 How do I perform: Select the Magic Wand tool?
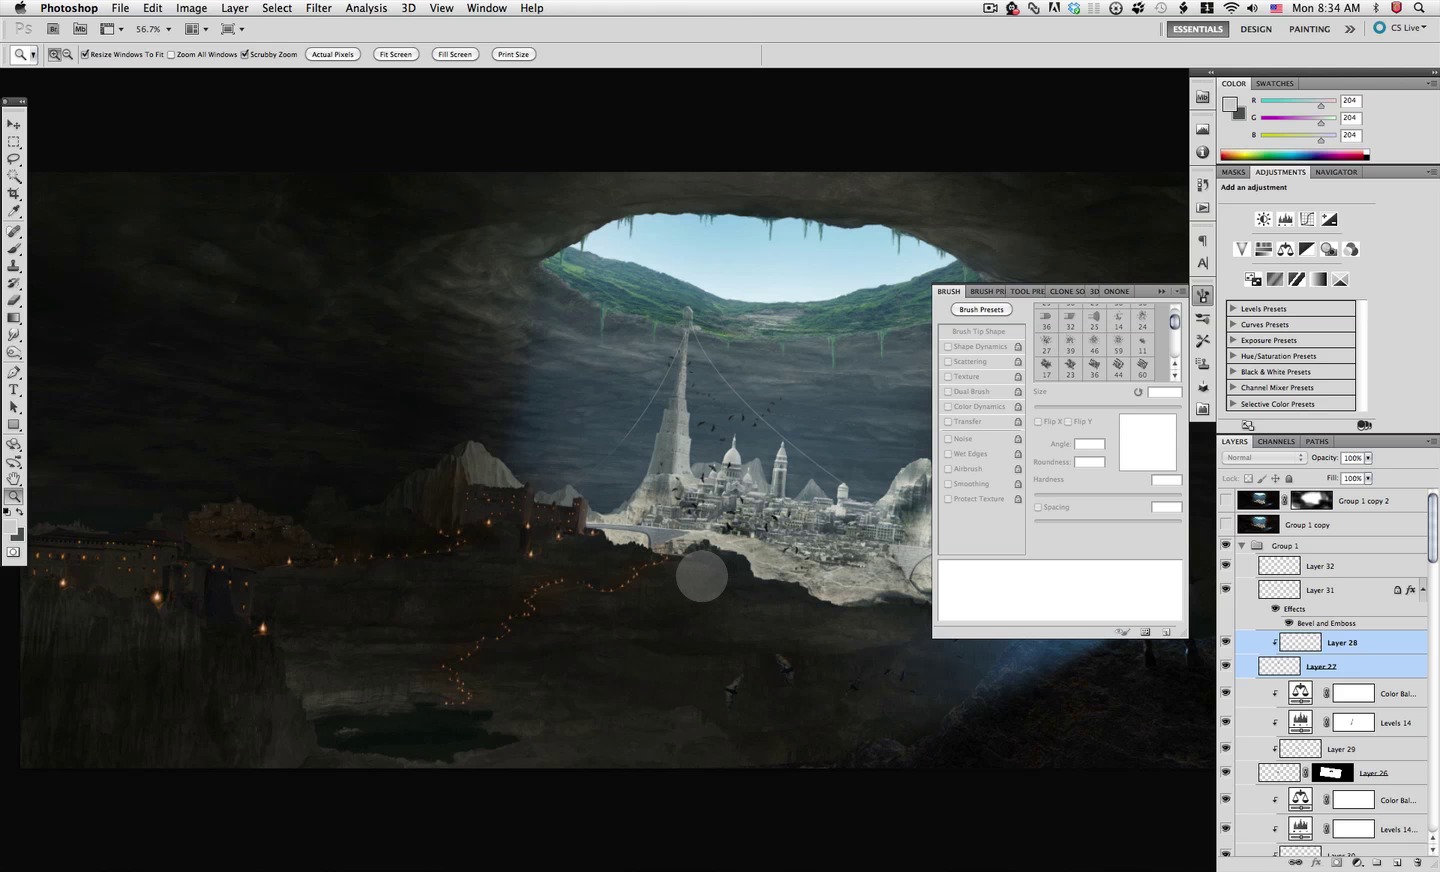point(14,176)
